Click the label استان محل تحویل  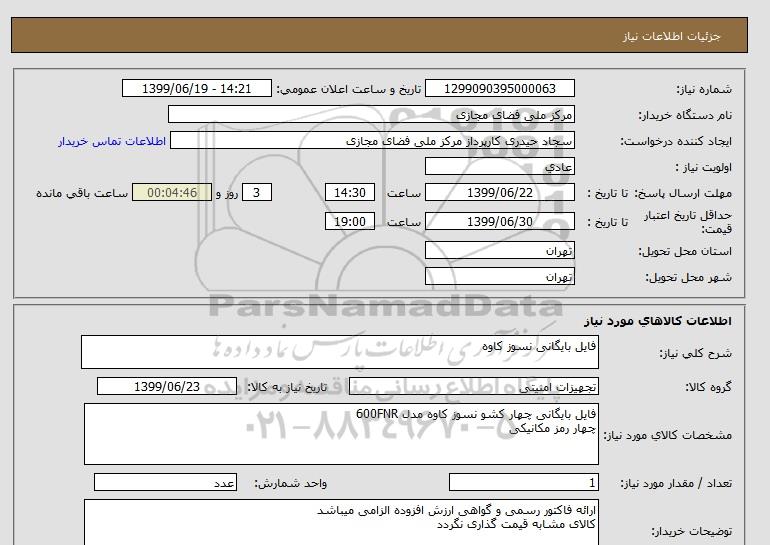[x=685, y=251]
